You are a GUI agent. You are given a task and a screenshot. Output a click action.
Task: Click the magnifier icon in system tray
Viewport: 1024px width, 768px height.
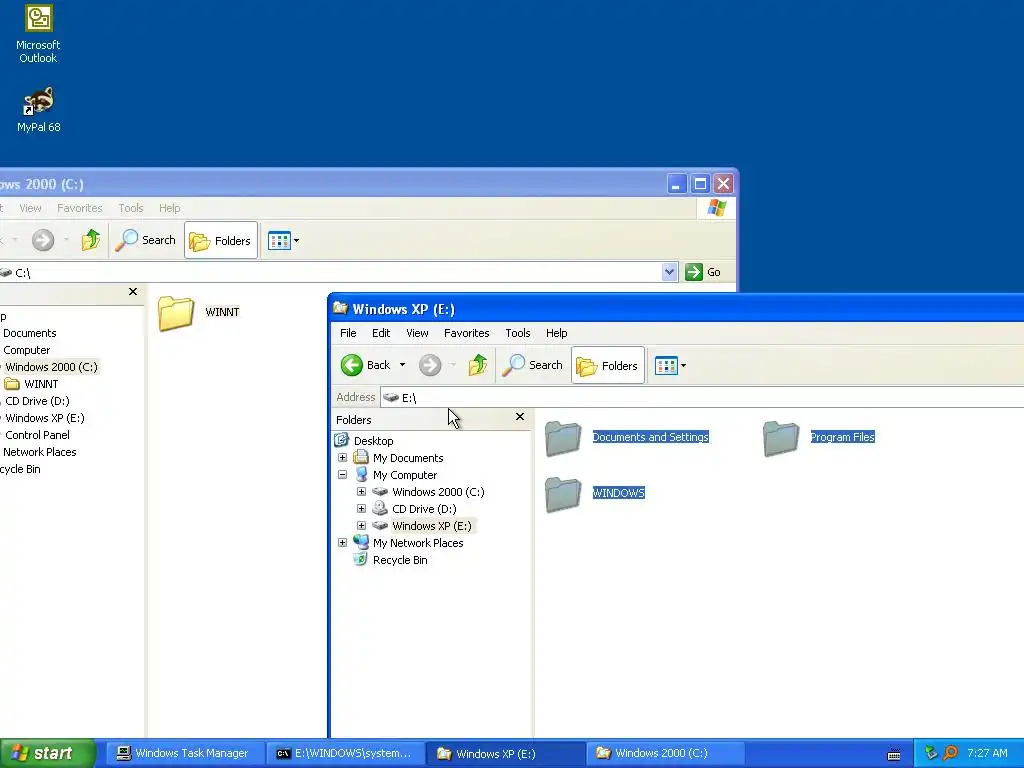pyautogui.click(x=950, y=753)
